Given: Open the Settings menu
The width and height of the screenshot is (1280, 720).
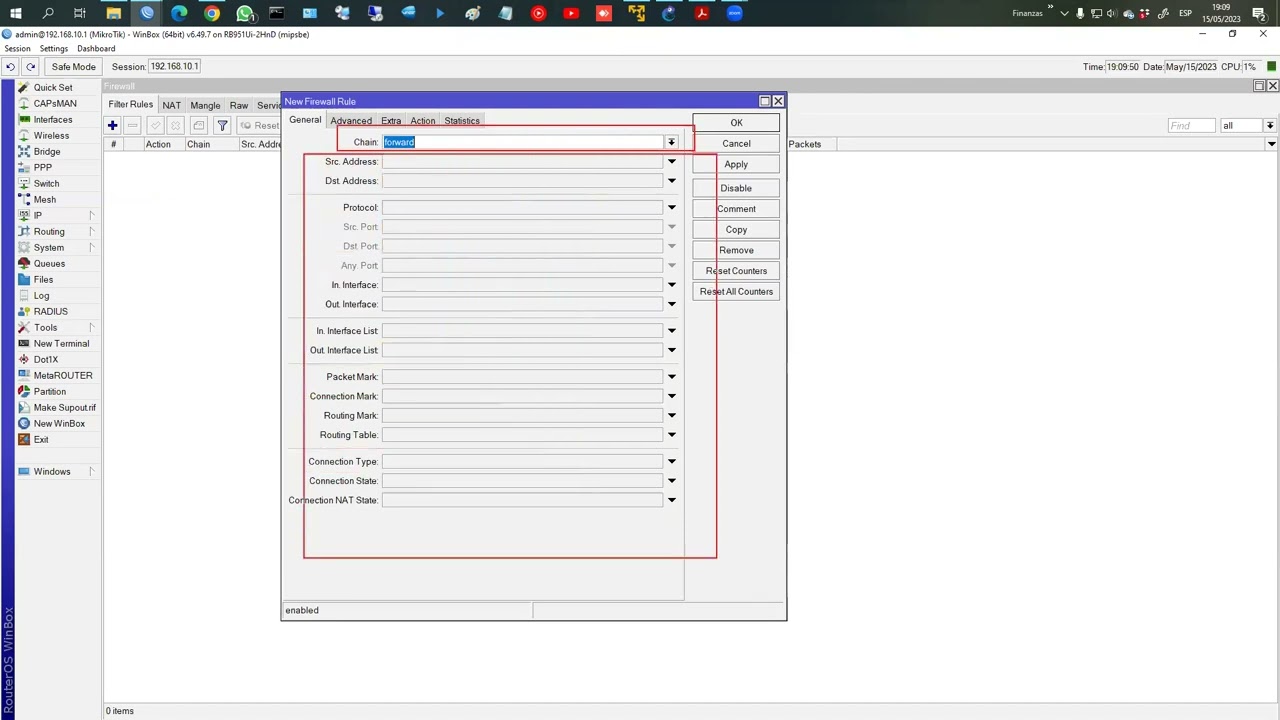Looking at the screenshot, I should coord(54,49).
